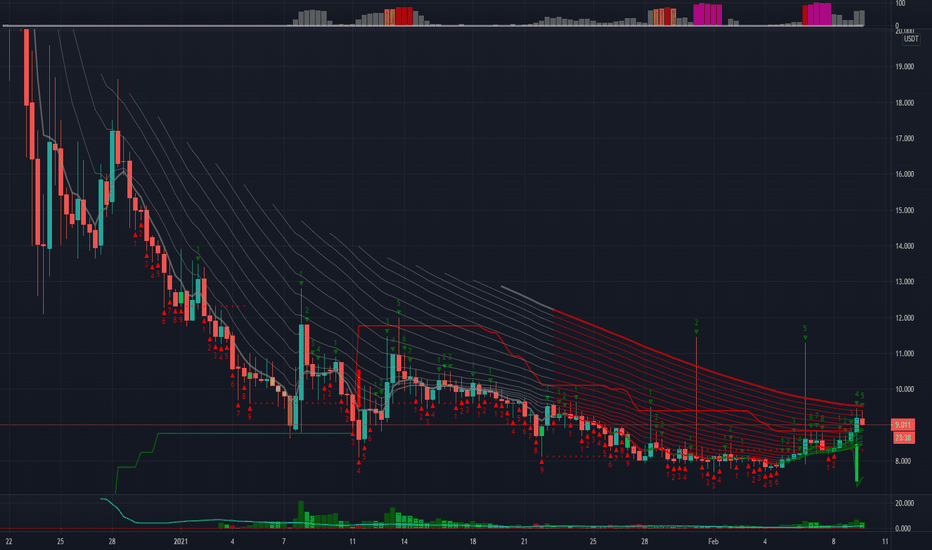Viewport: 932px width, 550px height.
Task: Click the 20.000 label in the volume pane
Action: pos(905,503)
